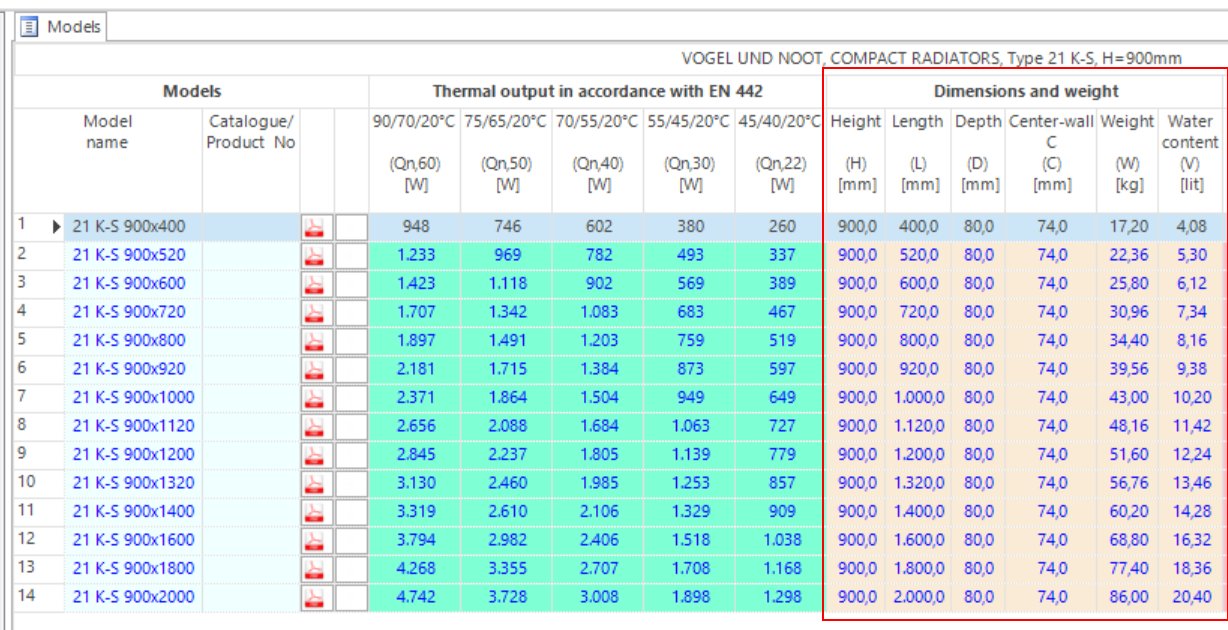This screenshot has height=630, width=1228.
Task: Click weight cell 43,00
Action: pos(1127,398)
